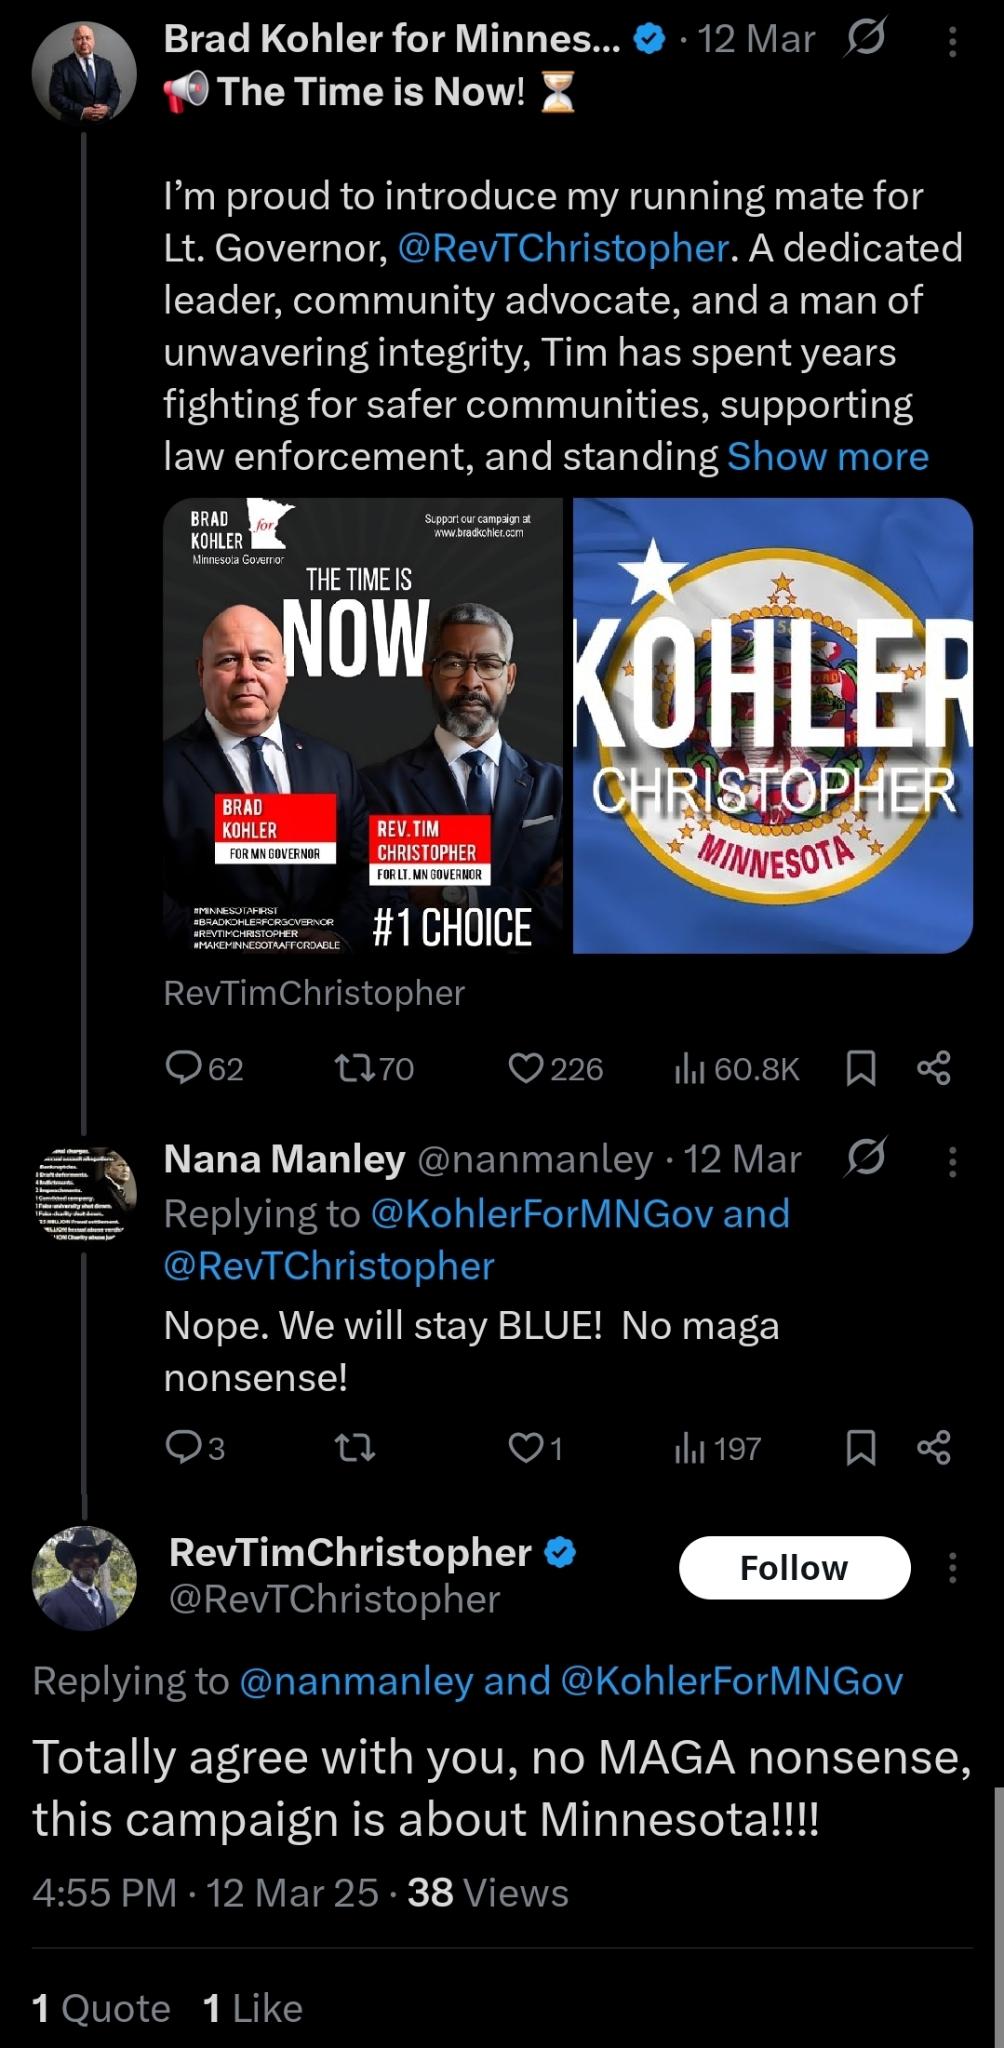The height and width of the screenshot is (2048, 1004).
Task: Open more options for Brad Kohler's post
Action: (952, 41)
